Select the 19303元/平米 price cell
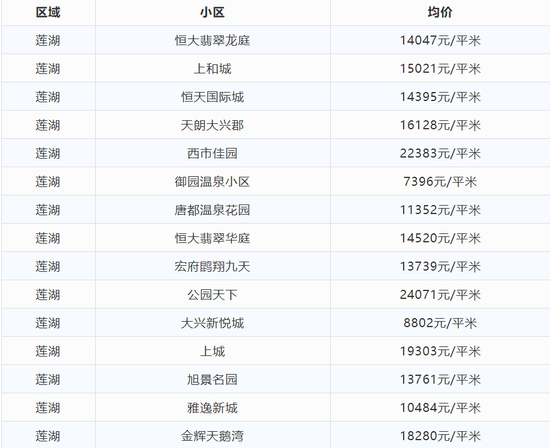The height and width of the screenshot is (448, 550). coord(440,351)
